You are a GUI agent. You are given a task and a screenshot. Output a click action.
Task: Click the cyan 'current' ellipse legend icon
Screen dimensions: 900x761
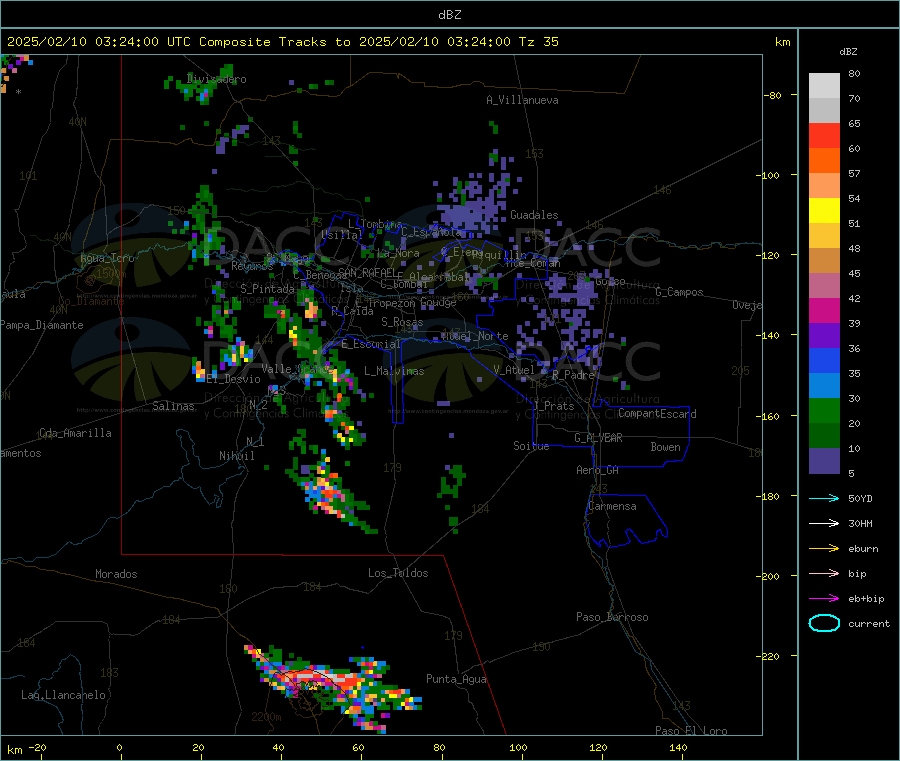pyautogui.click(x=824, y=623)
